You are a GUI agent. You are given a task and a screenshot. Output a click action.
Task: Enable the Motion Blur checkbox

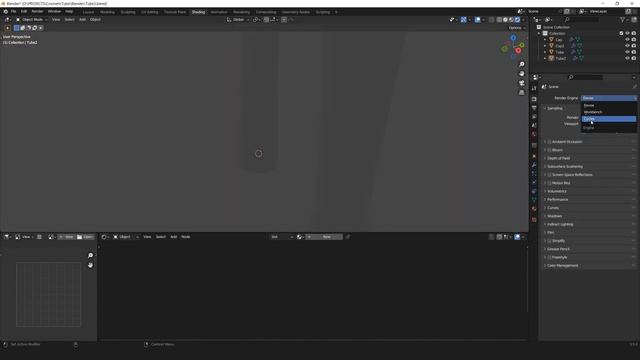click(549, 183)
